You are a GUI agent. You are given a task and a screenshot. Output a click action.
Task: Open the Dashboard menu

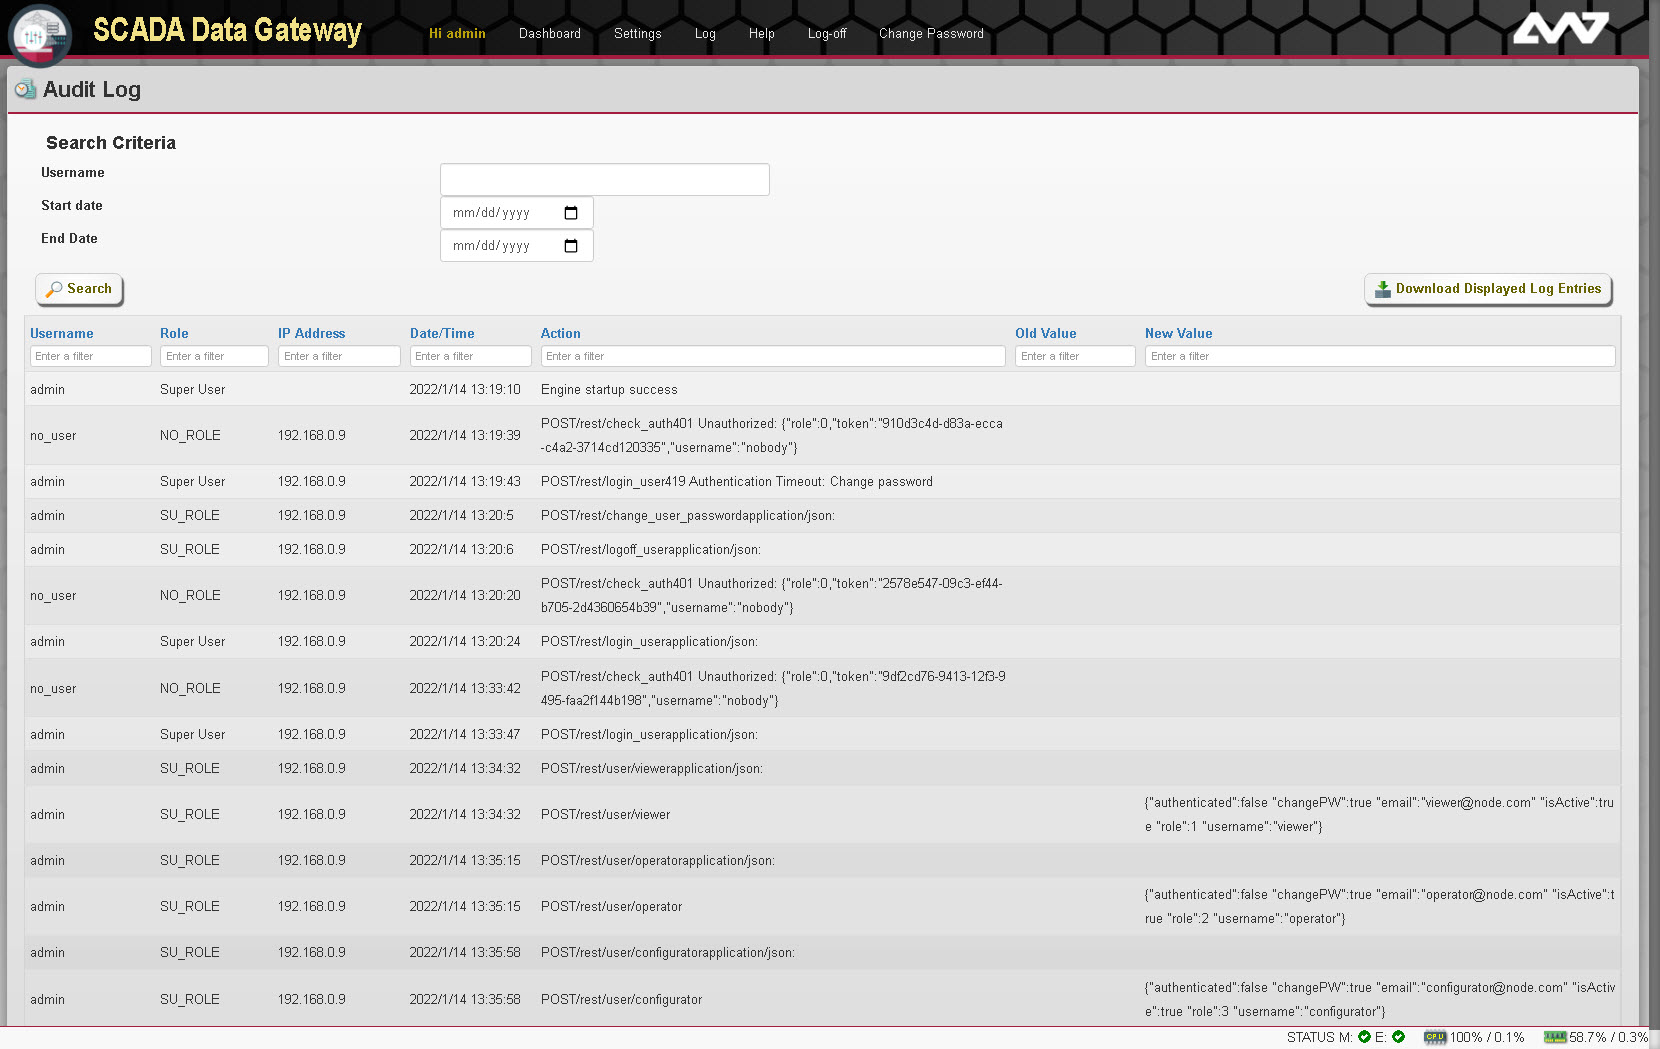point(549,34)
